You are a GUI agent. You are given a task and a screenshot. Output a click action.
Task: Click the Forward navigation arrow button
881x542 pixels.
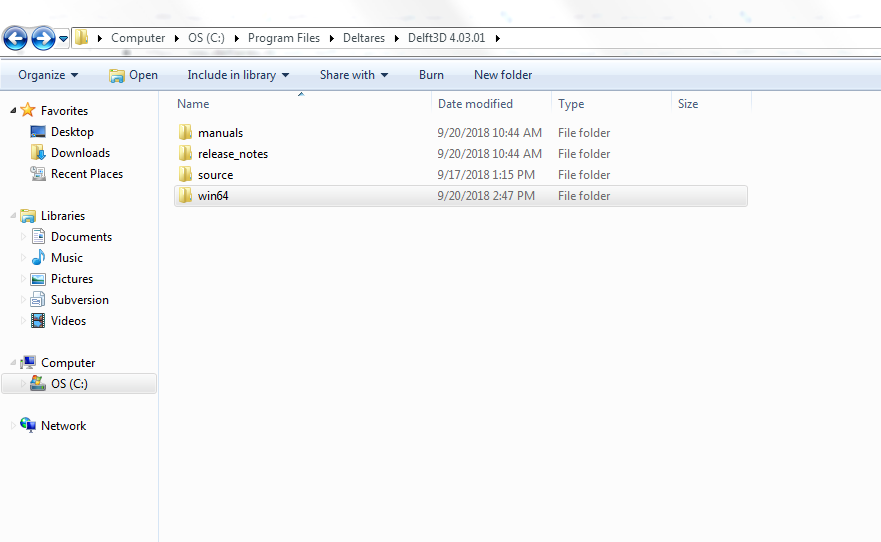(x=43, y=39)
